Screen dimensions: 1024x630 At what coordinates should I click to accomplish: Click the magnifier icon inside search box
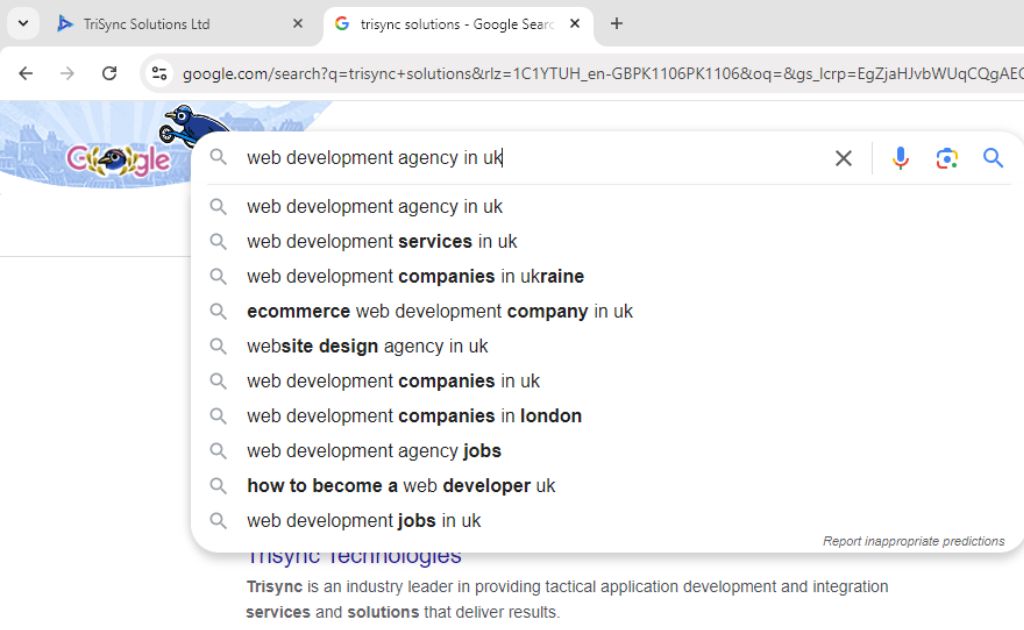(x=218, y=157)
